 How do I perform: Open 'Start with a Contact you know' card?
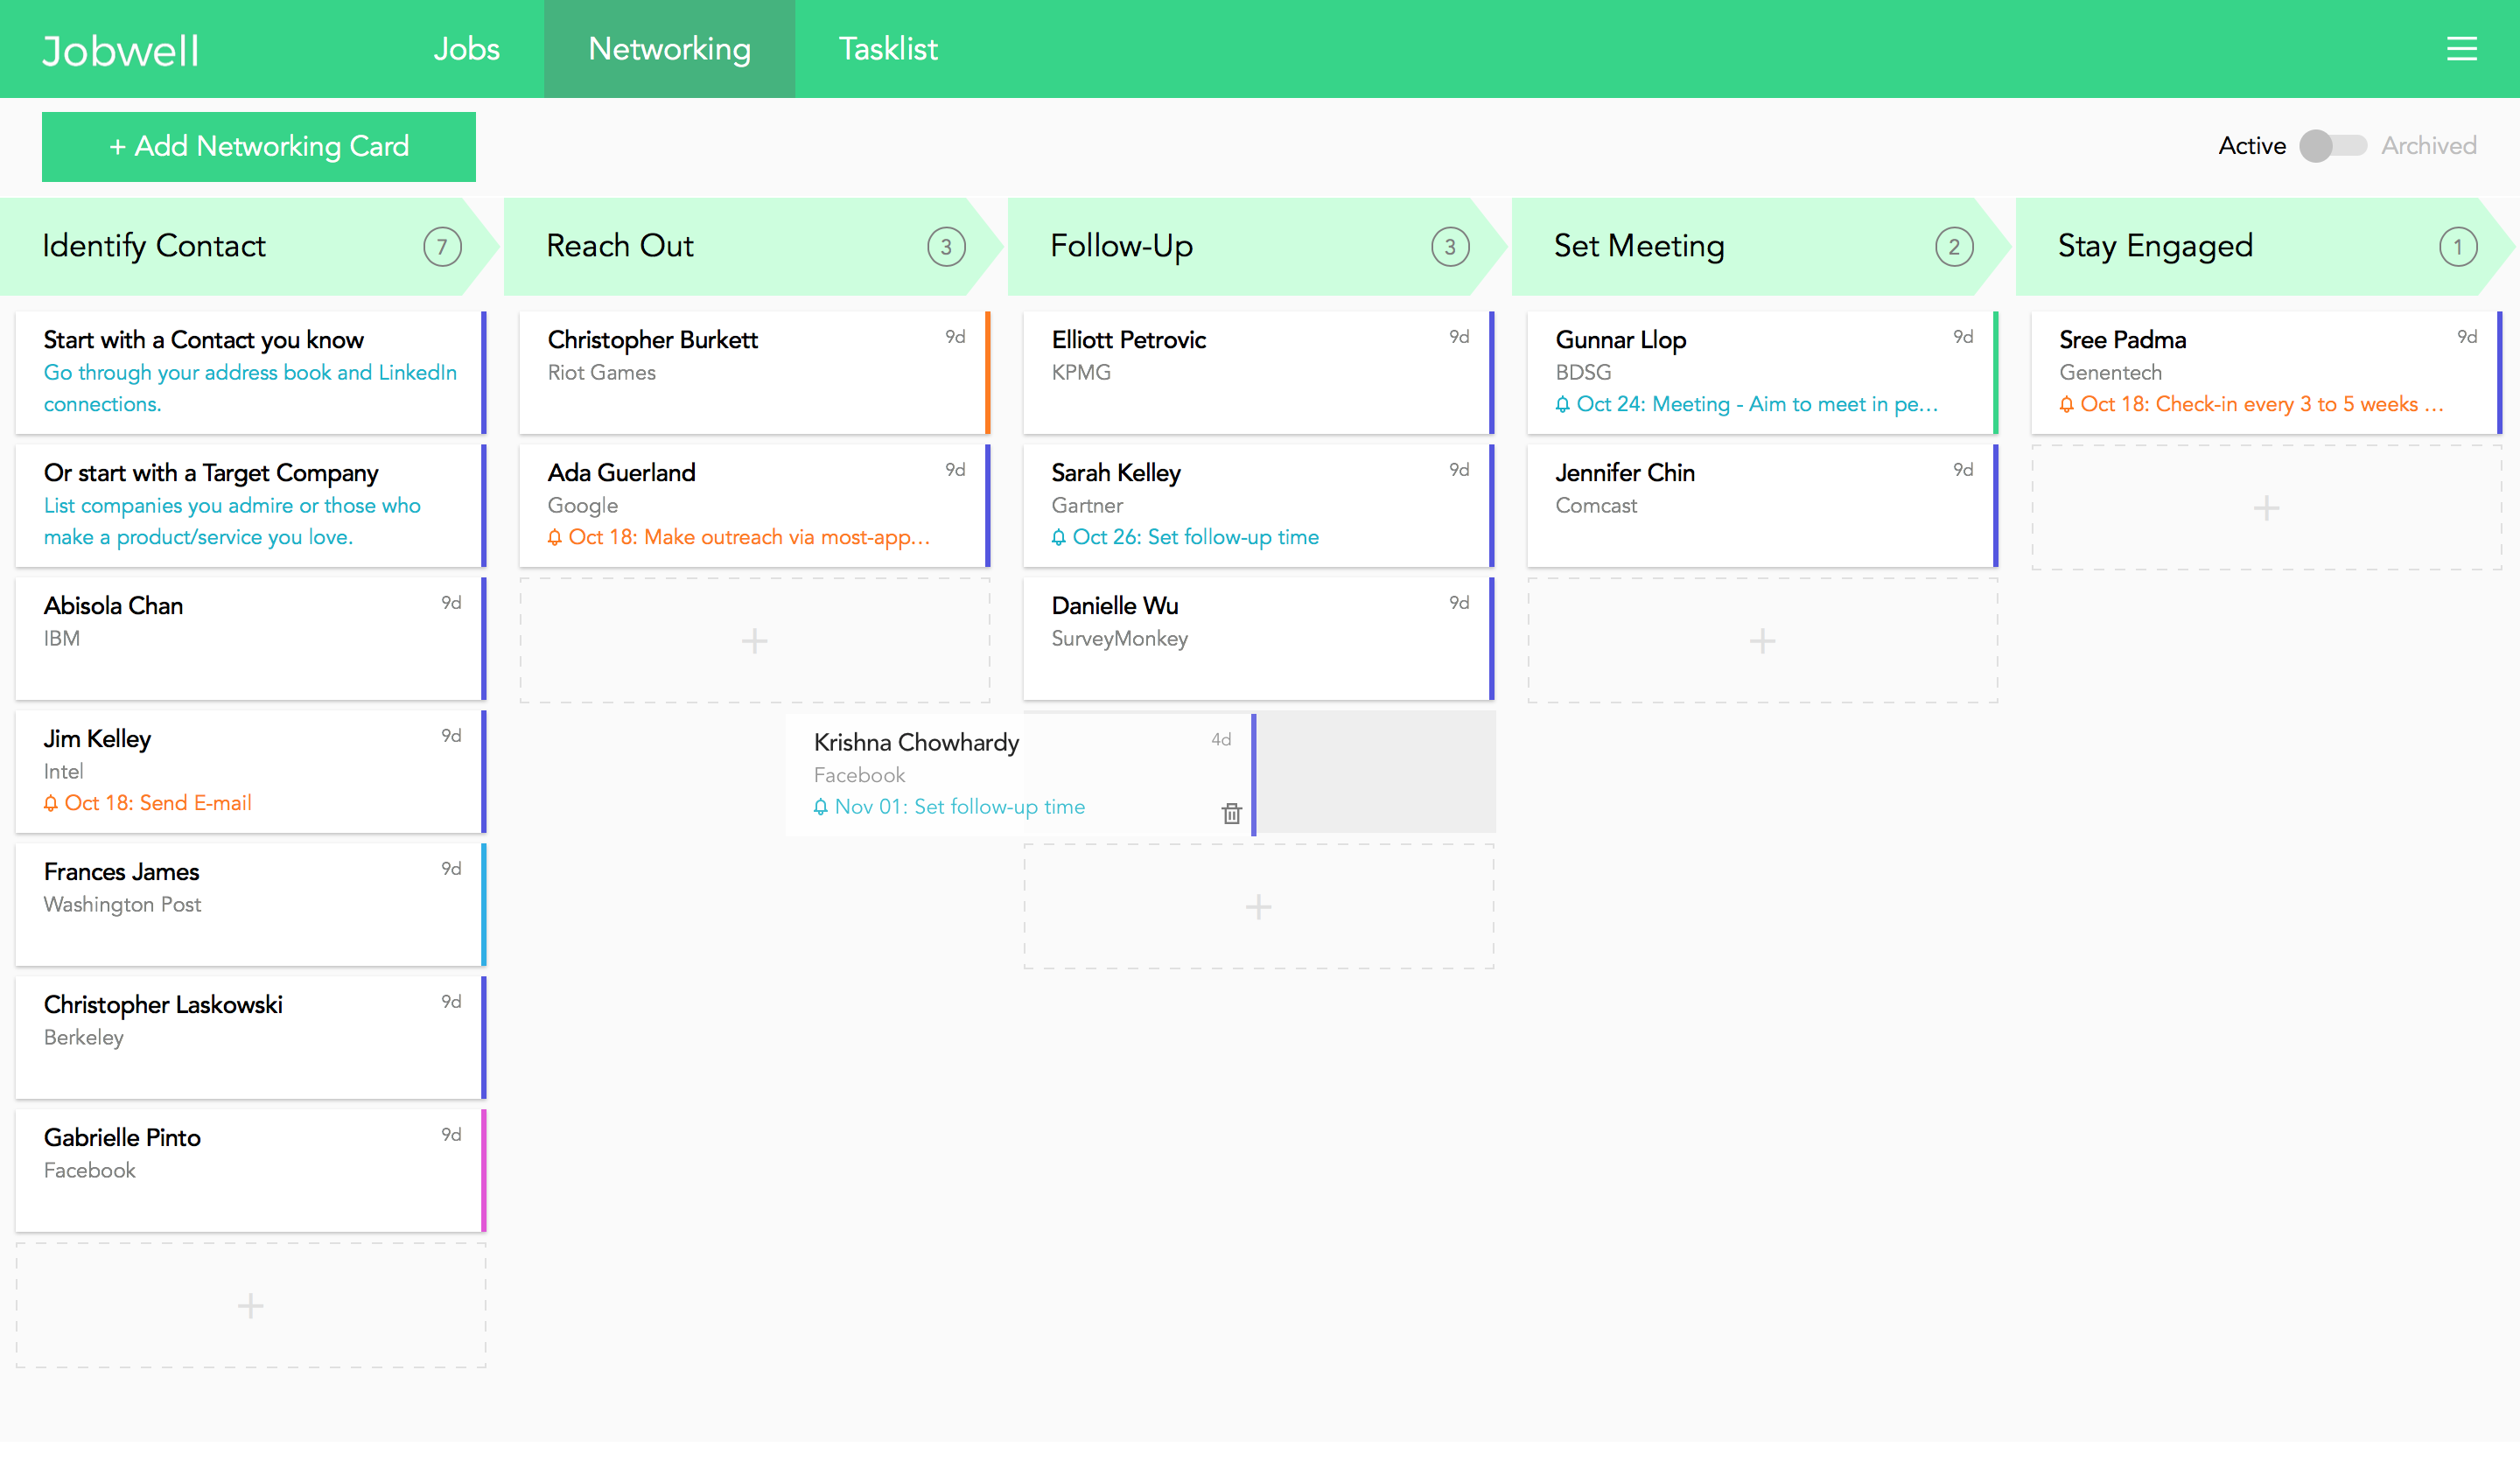pos(250,372)
